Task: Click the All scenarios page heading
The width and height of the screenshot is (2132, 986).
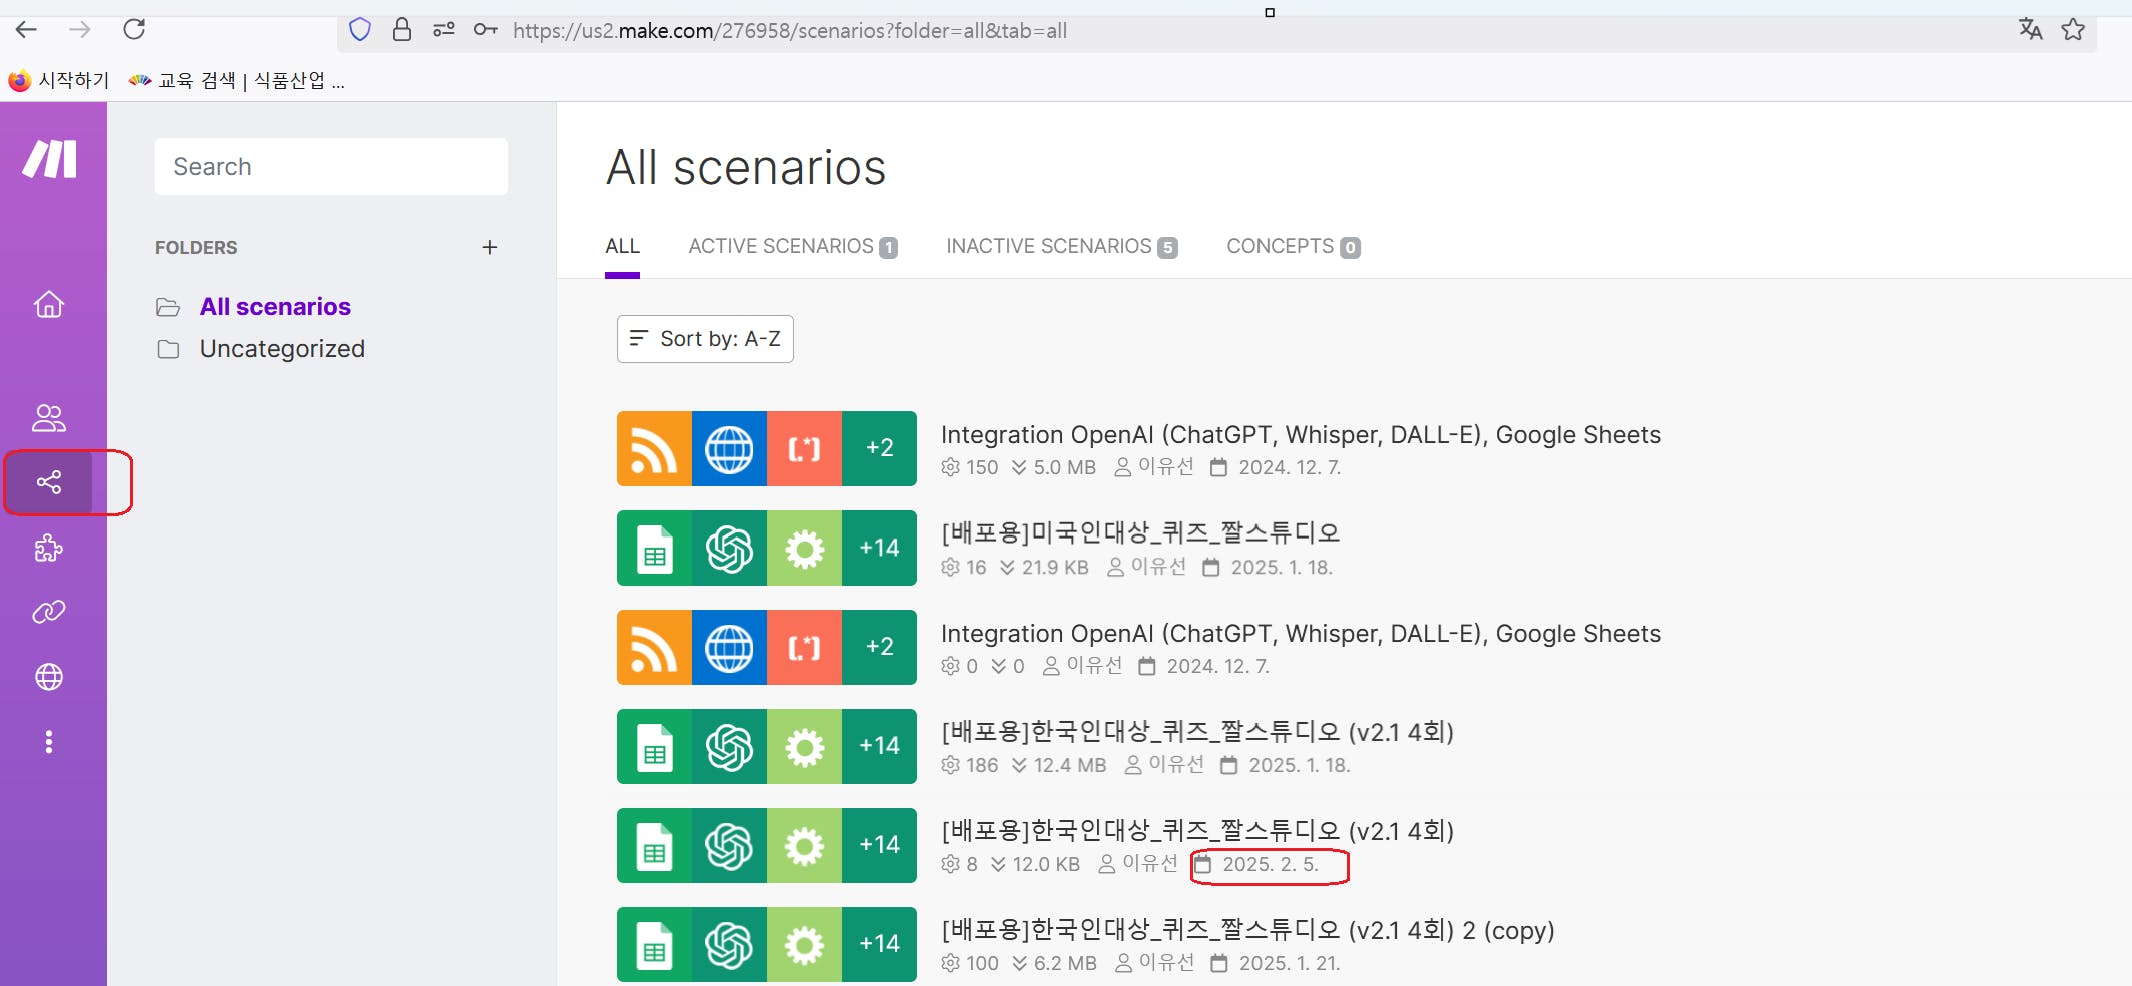Action: click(x=746, y=167)
